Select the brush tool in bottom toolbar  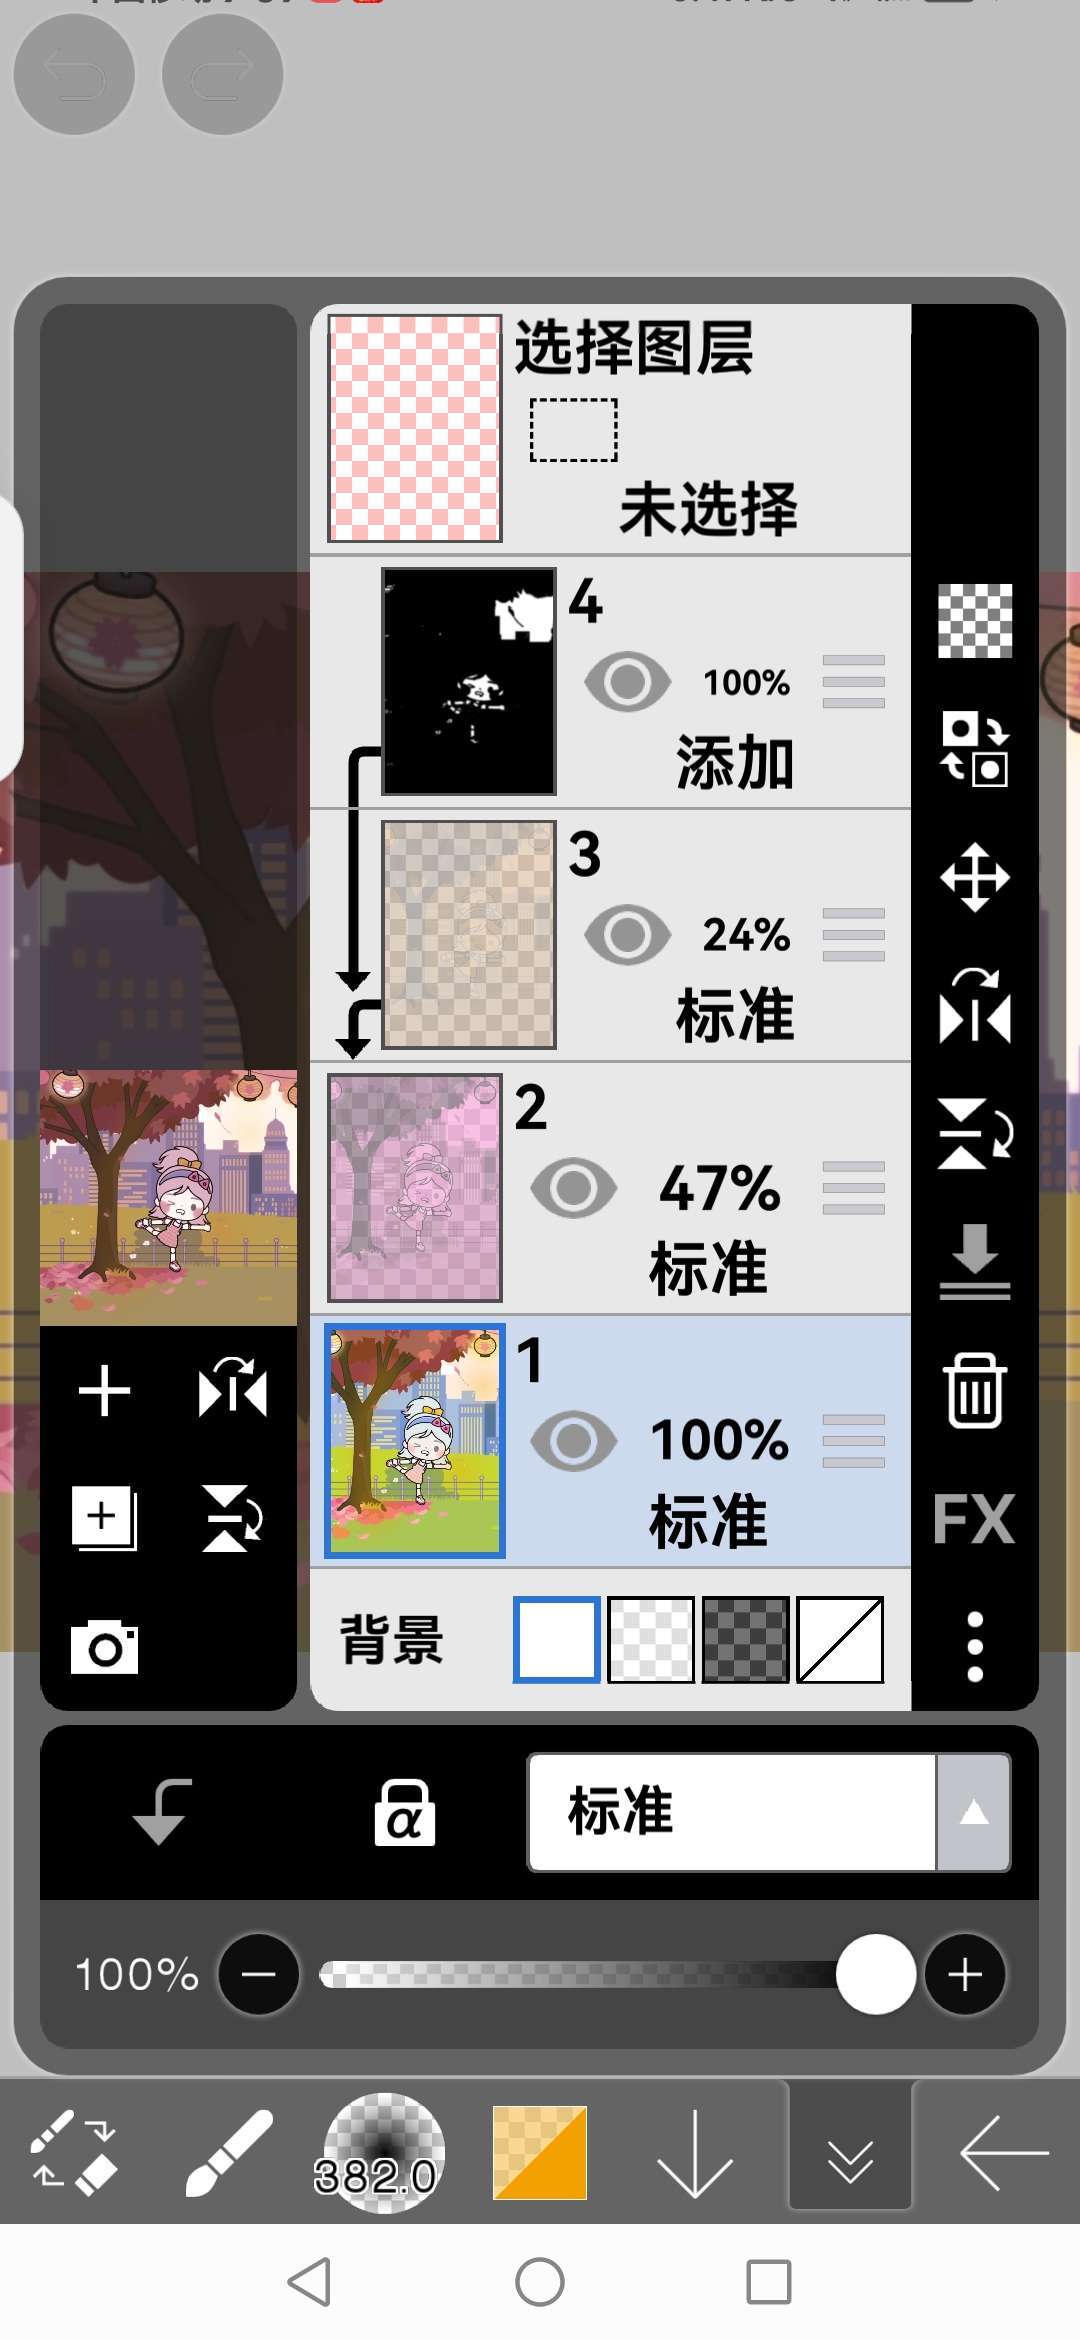click(229, 2153)
